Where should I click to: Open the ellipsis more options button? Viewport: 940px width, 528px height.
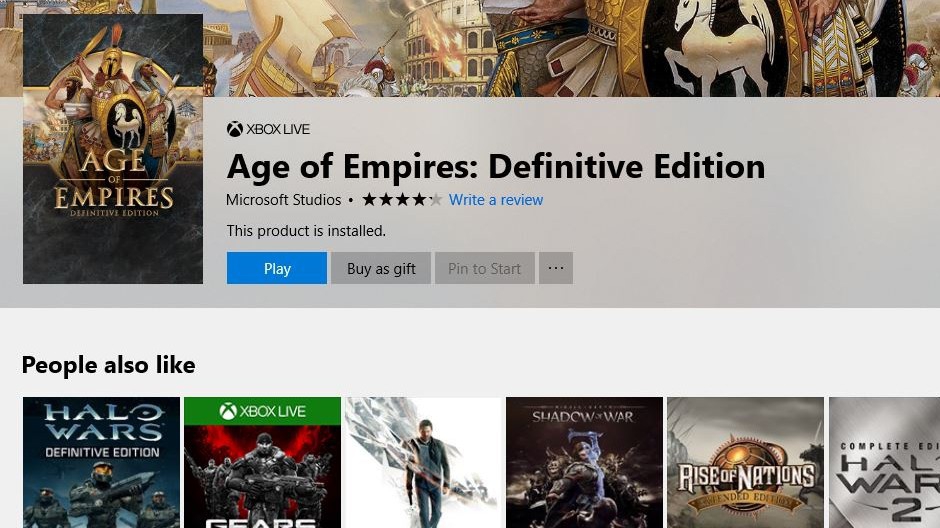556,268
